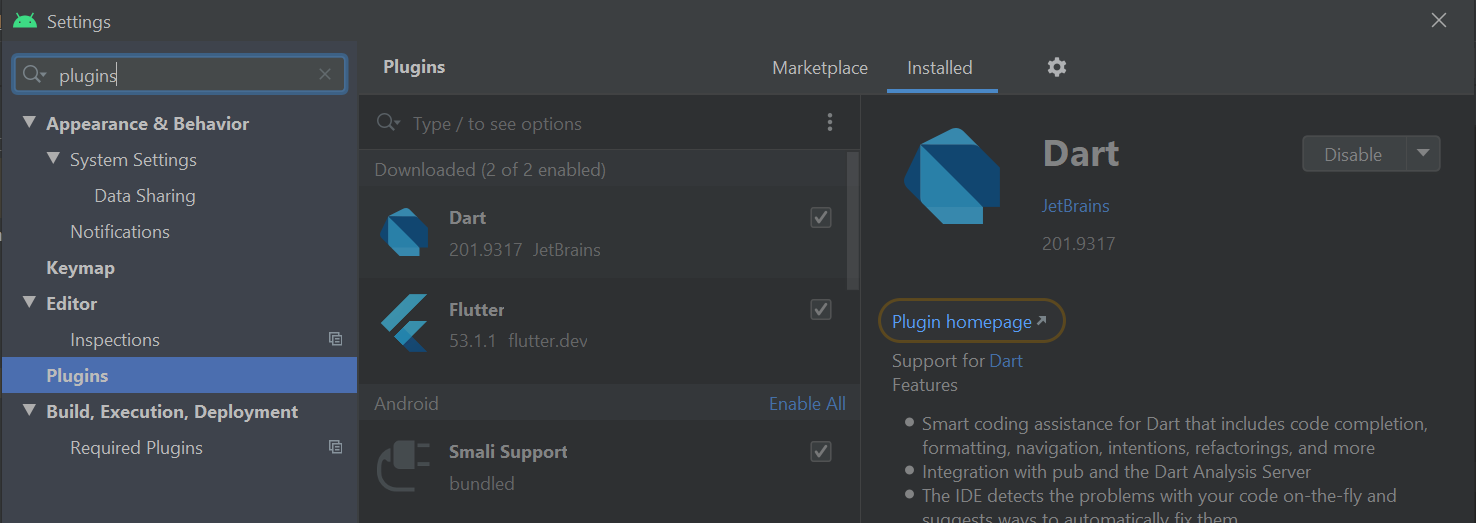Select Required Plugins settings
Image resolution: width=1476 pixels, height=523 pixels.
click(x=136, y=448)
